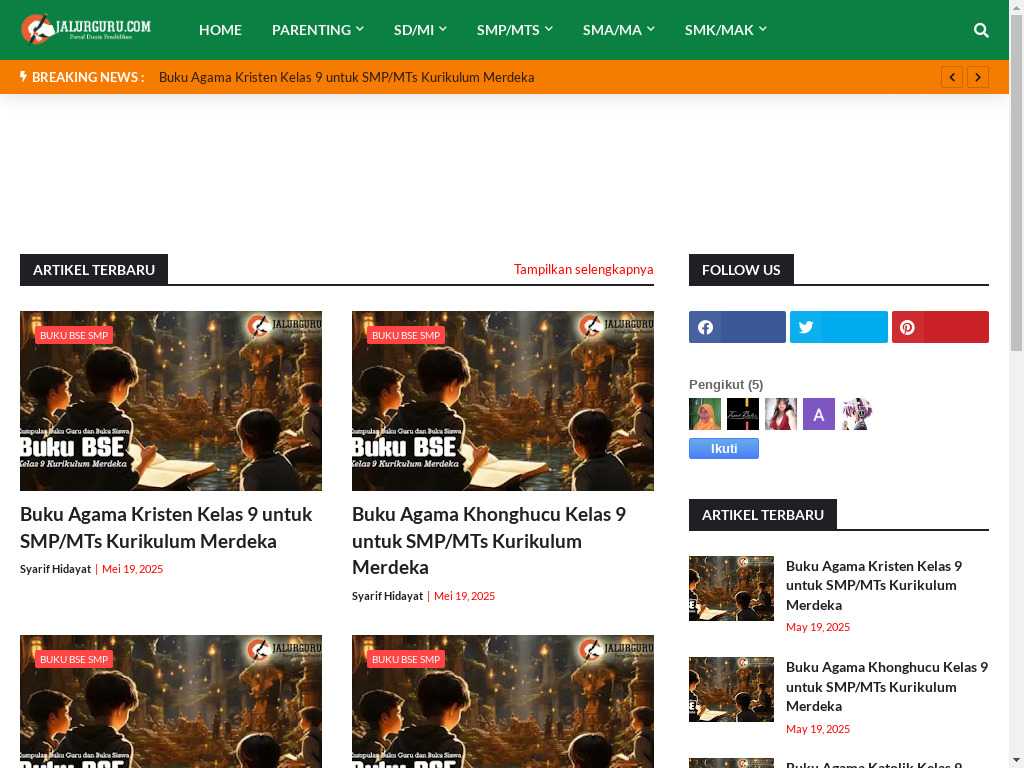Open the Facebook follow button

tap(737, 327)
